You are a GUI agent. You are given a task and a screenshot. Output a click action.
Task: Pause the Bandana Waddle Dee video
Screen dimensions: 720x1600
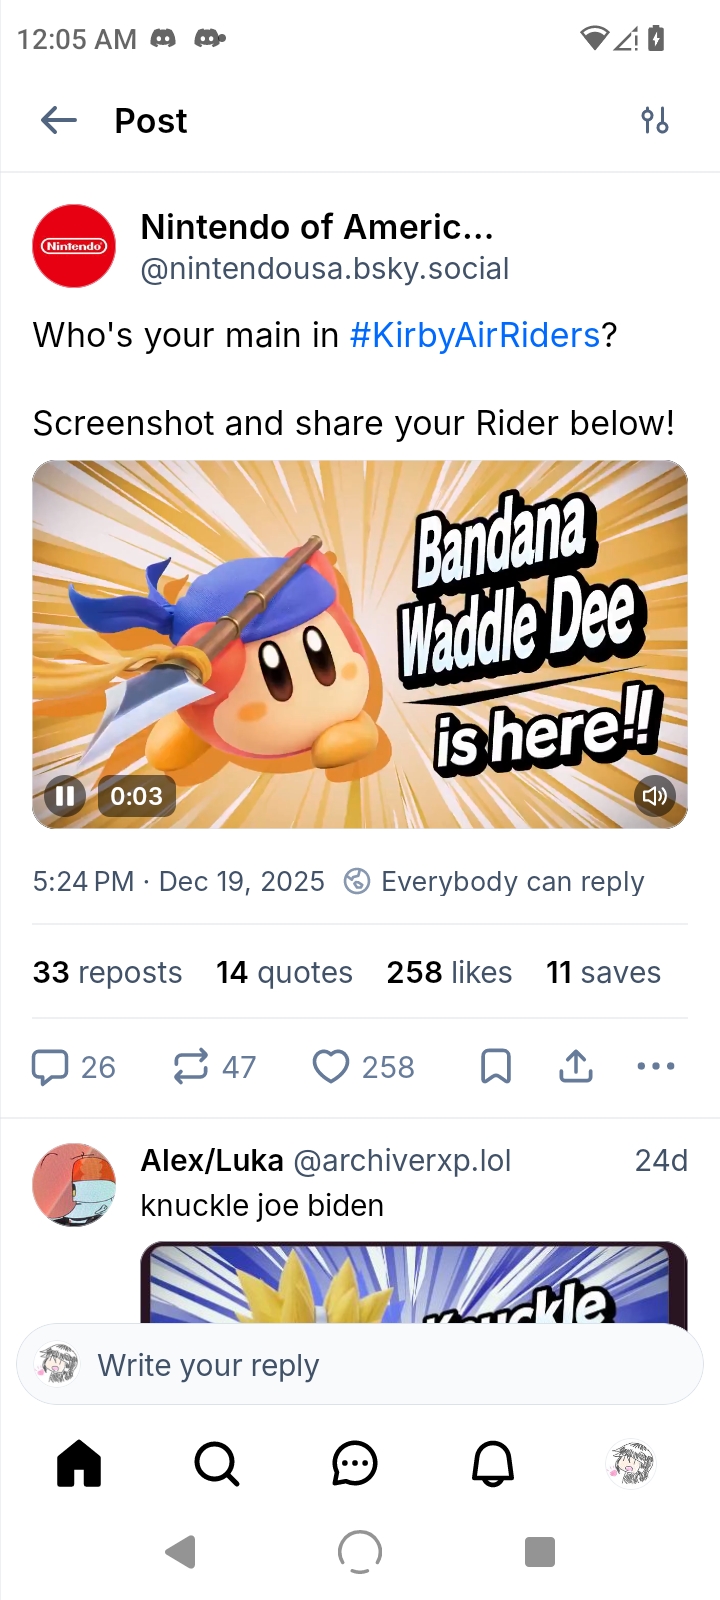(x=65, y=796)
